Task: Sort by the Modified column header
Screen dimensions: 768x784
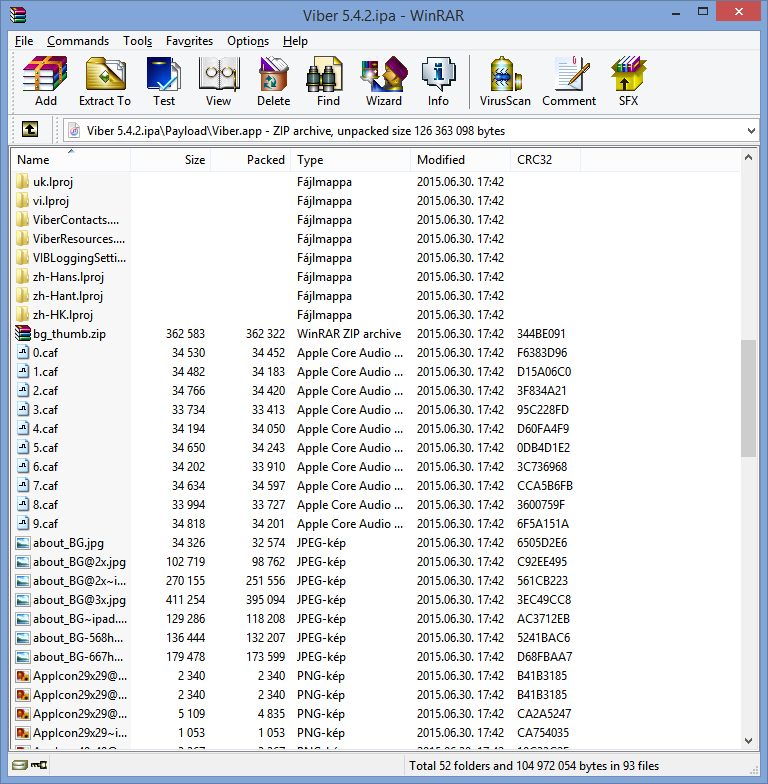Action: (460, 160)
